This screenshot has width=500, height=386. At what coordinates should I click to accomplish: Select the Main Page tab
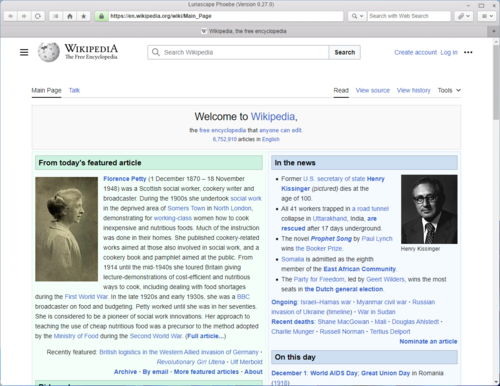click(x=46, y=90)
